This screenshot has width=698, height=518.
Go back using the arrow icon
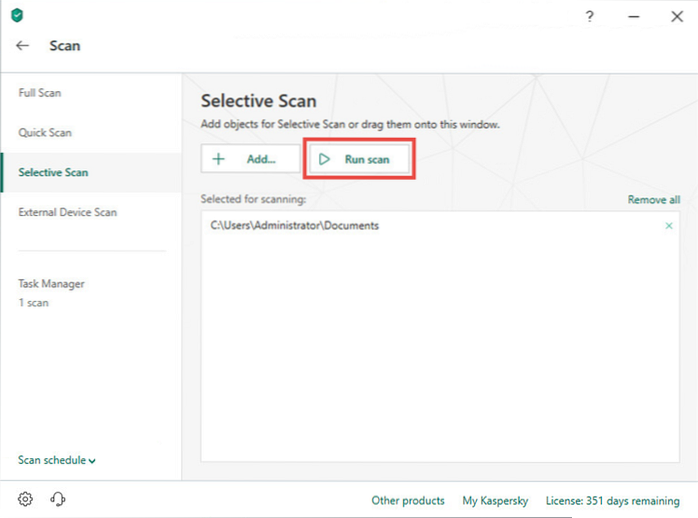[22, 45]
